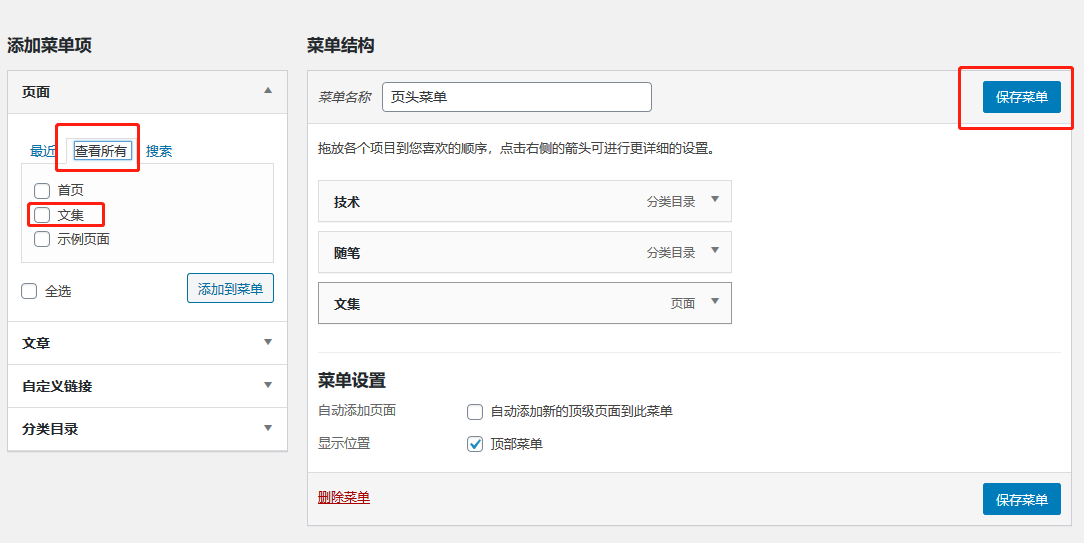Viewport: 1084px width, 543px height.
Task: Focus the 菜单名称 text field
Action: [517, 97]
